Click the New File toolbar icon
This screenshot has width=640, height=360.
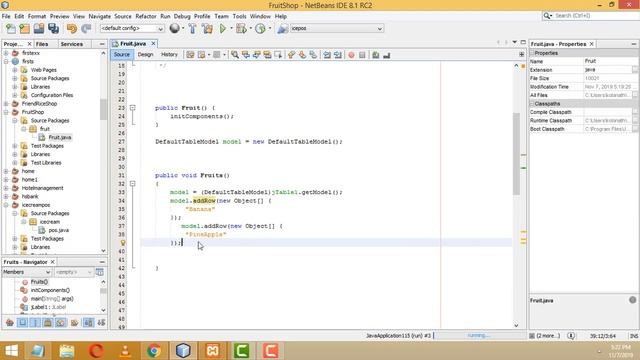11,29
